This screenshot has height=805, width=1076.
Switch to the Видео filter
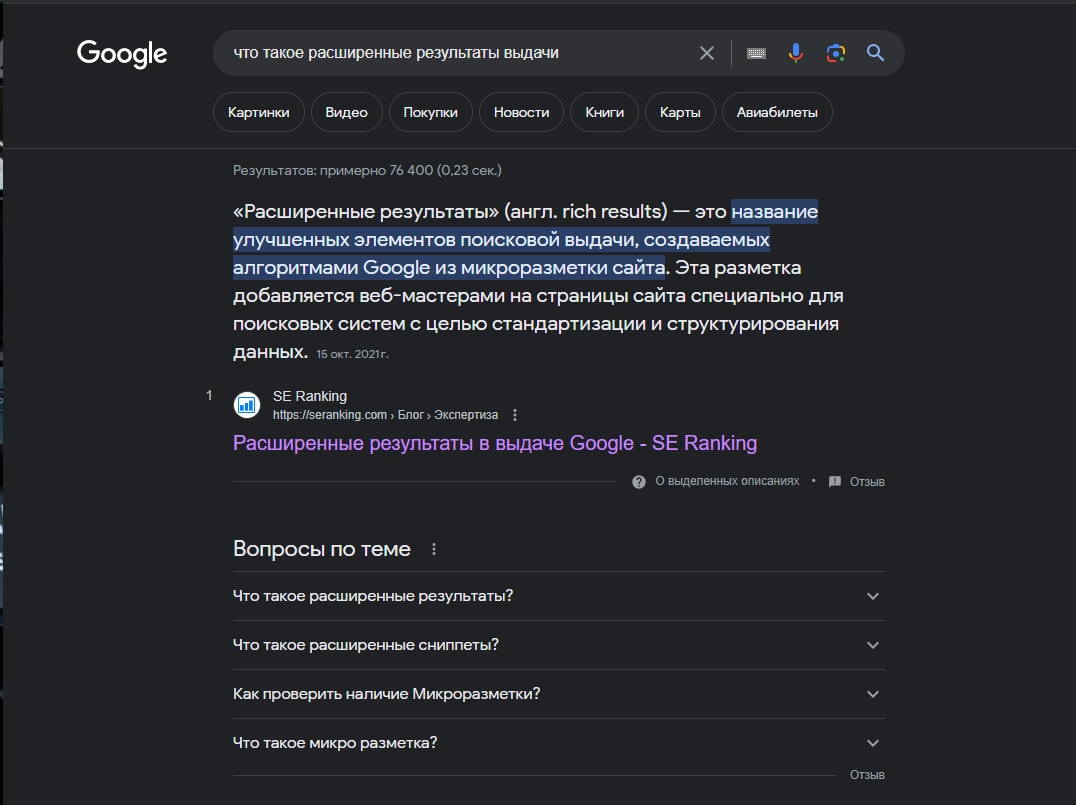click(x=347, y=112)
